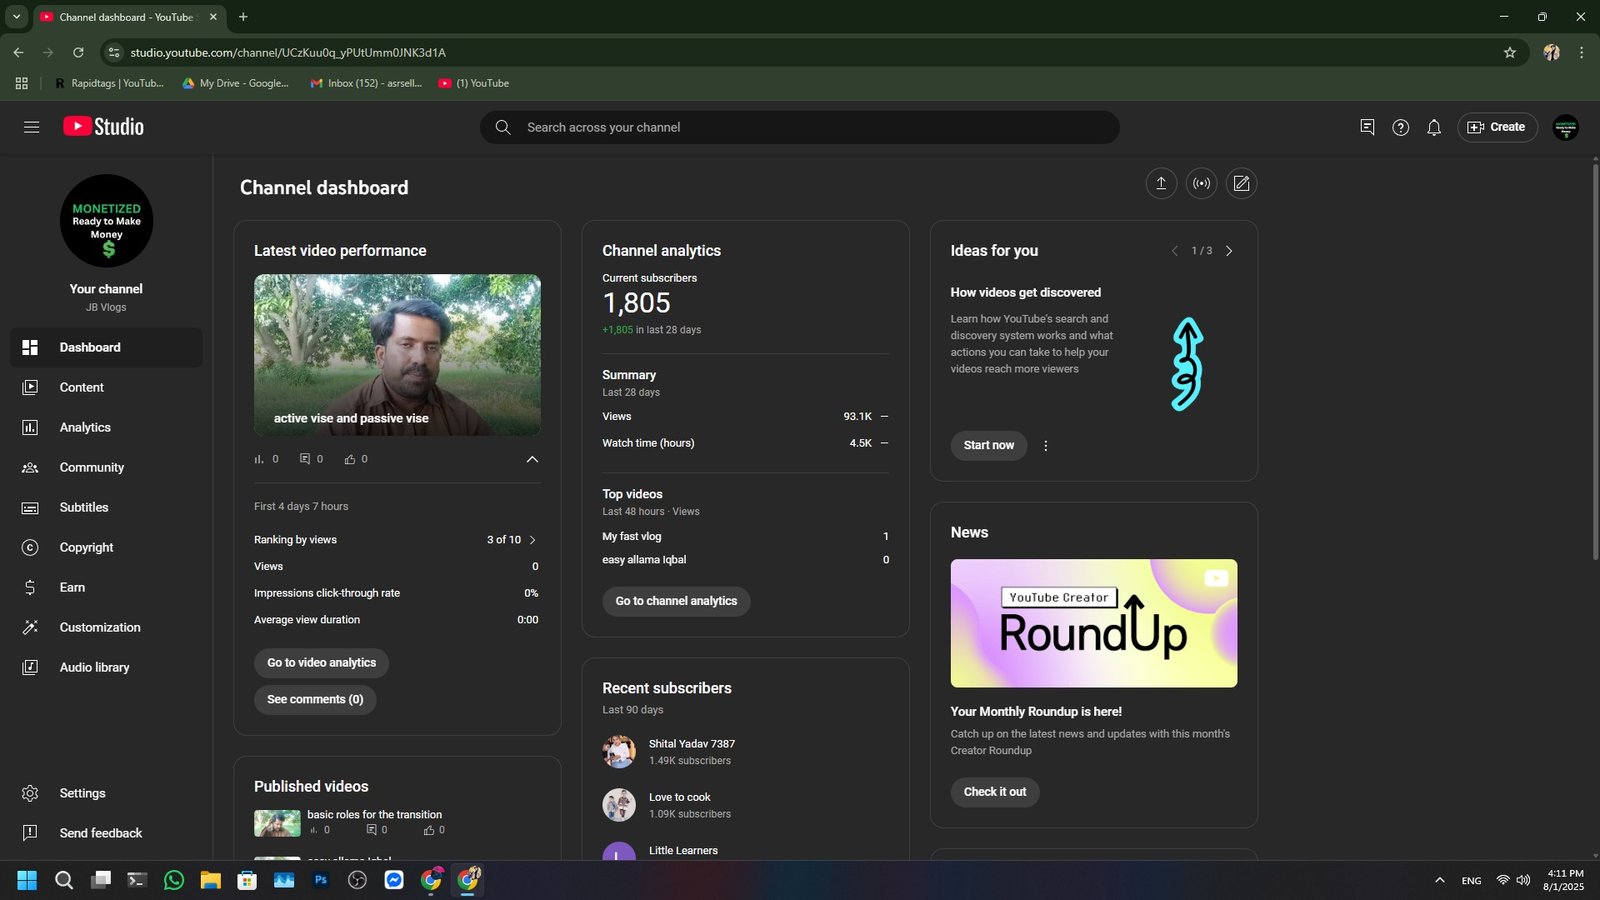Open the three-dot menu beside Start now
This screenshot has height=900, width=1600.
[x=1046, y=446]
